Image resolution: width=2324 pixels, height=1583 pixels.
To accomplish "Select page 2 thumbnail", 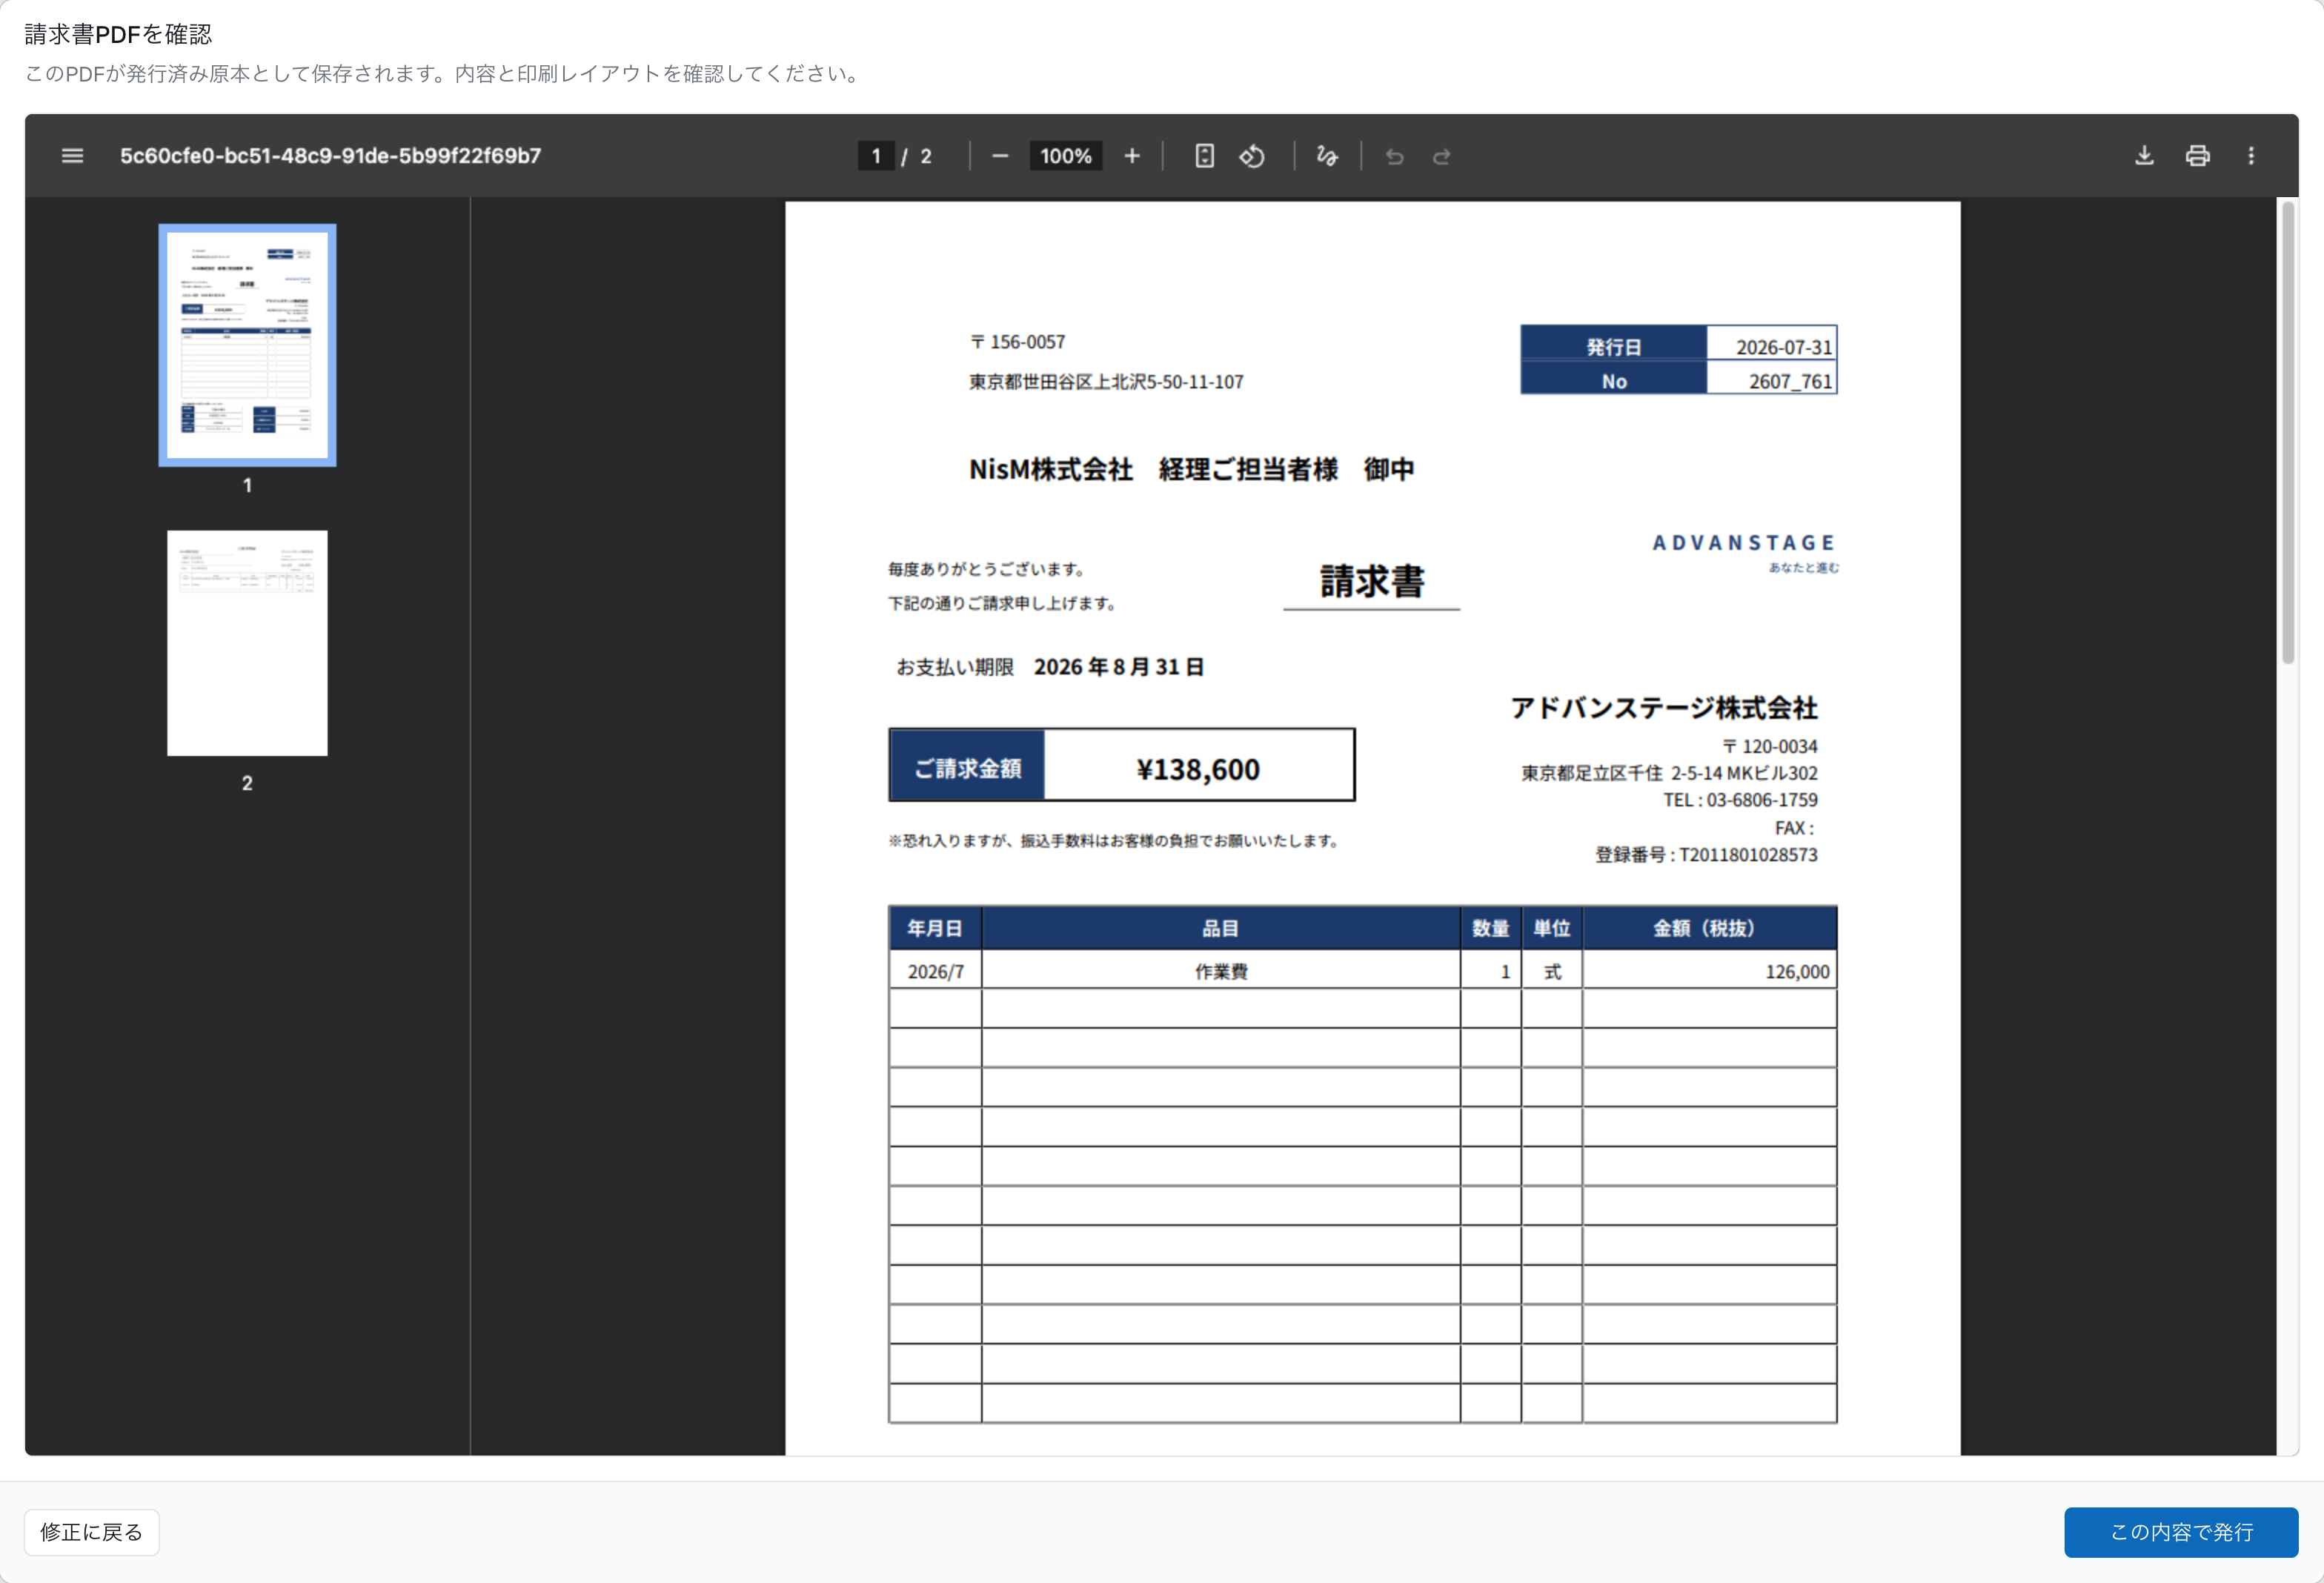I will [x=247, y=643].
